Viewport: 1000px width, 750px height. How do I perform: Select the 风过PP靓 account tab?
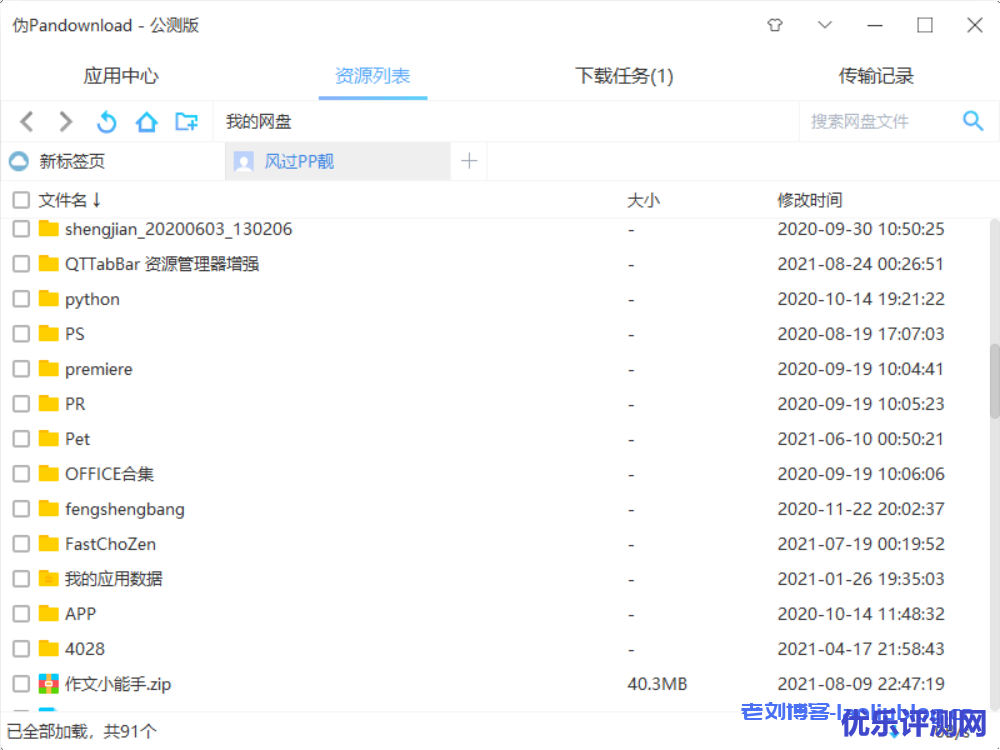[338, 161]
